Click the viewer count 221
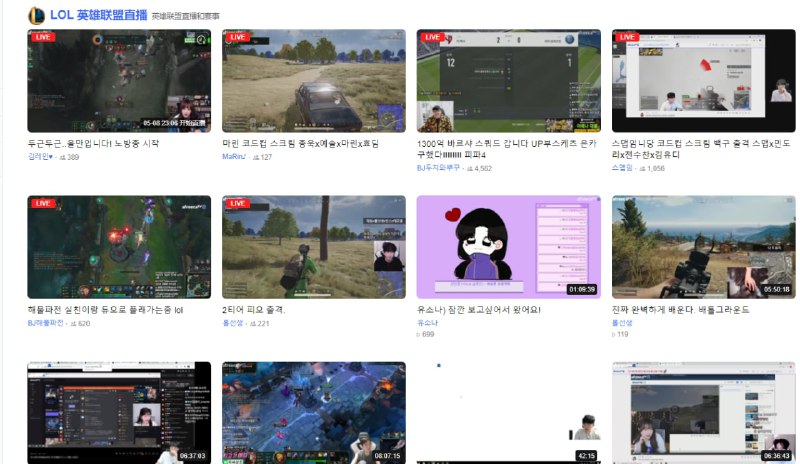 coord(260,324)
